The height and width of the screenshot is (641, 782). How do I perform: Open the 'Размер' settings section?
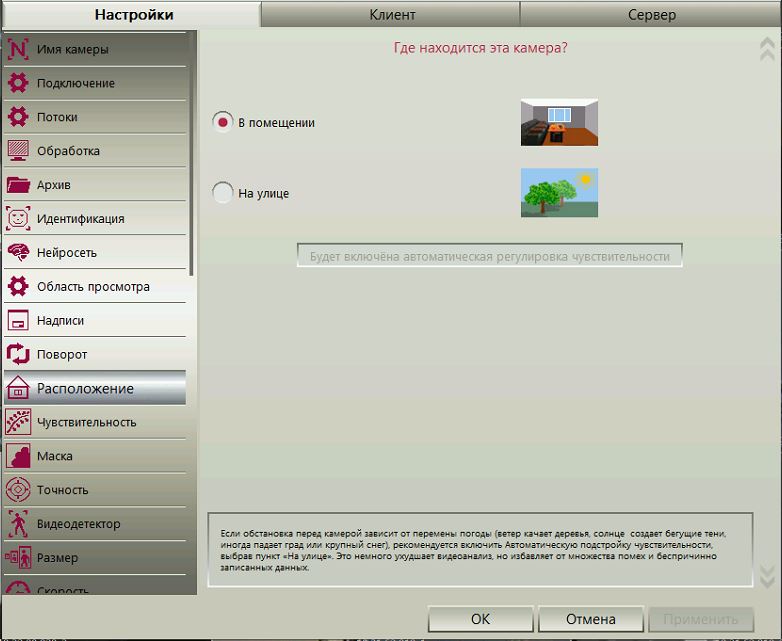point(95,558)
